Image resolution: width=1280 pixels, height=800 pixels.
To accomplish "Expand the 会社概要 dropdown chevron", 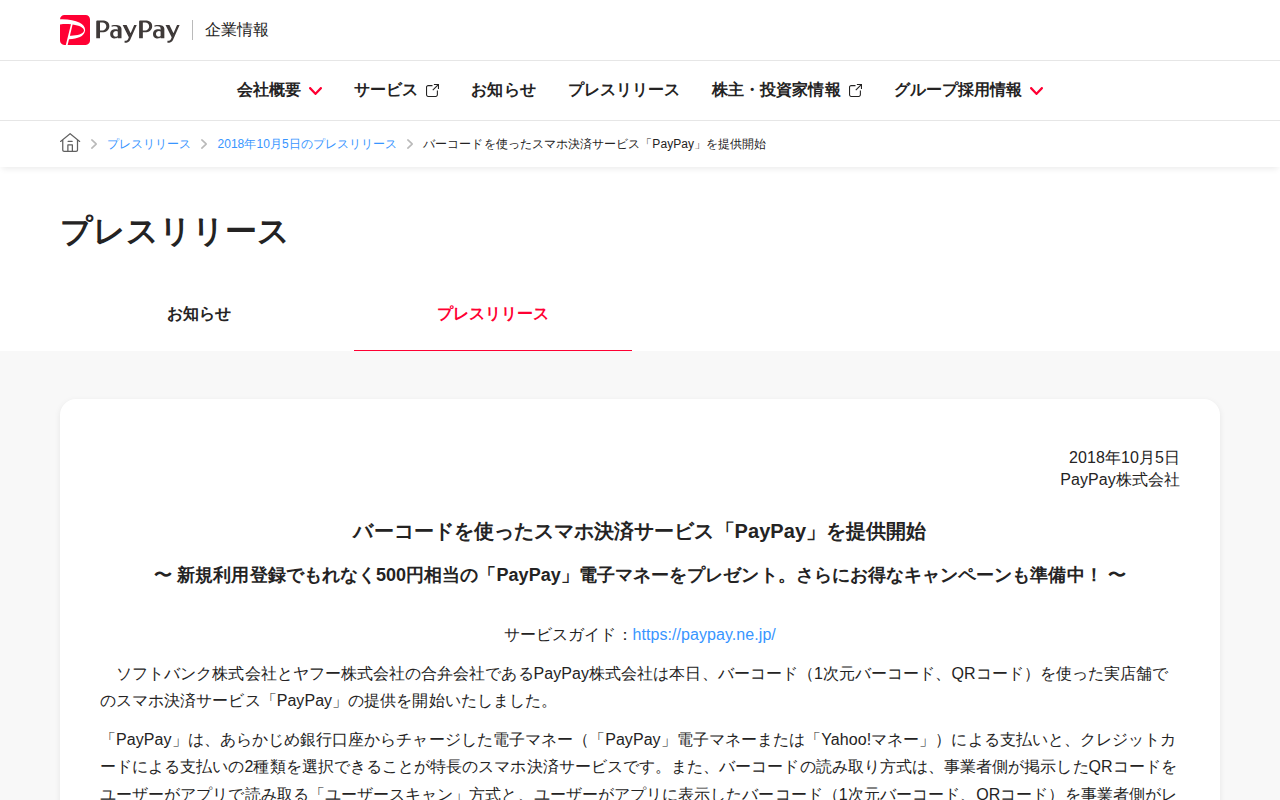I will (x=315, y=91).
